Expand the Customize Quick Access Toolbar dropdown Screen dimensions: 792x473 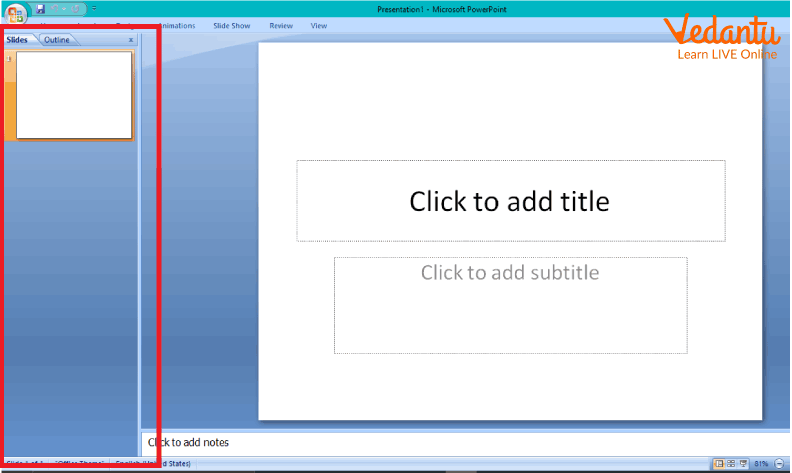tap(93, 8)
